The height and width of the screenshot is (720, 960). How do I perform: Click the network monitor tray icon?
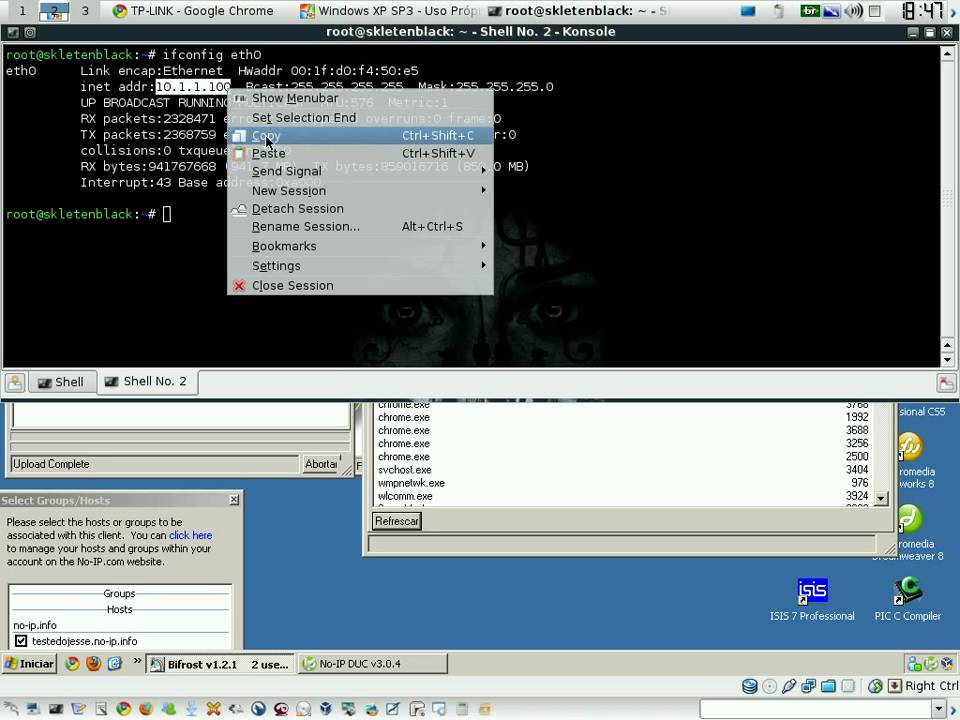pyautogui.click(x=831, y=10)
